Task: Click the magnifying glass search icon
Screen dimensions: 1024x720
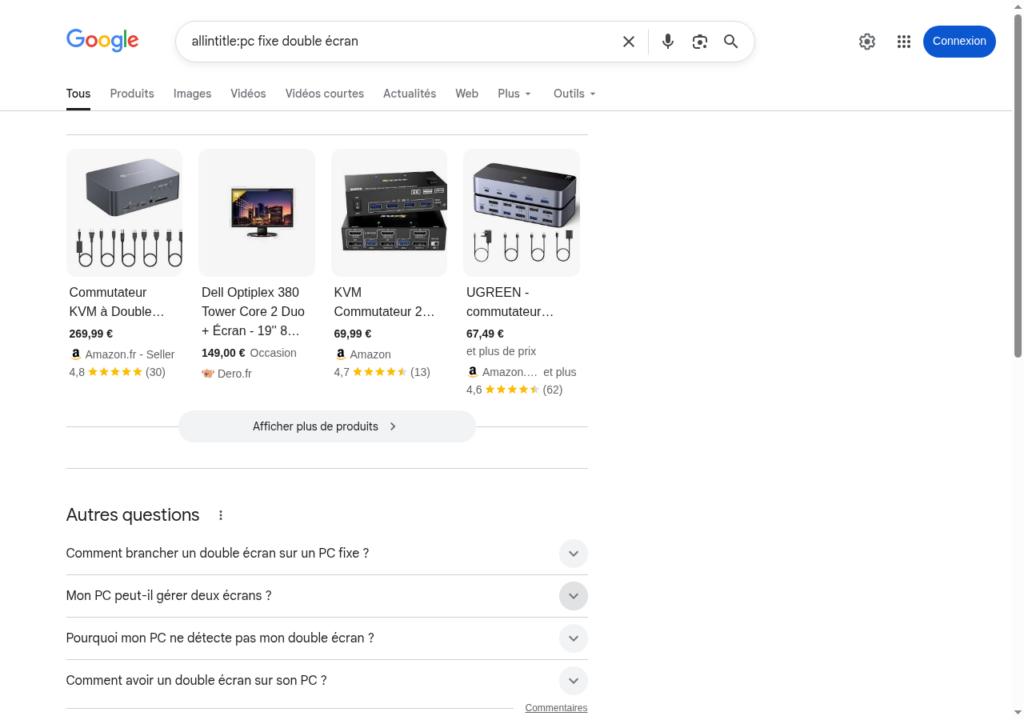Action: click(x=731, y=41)
